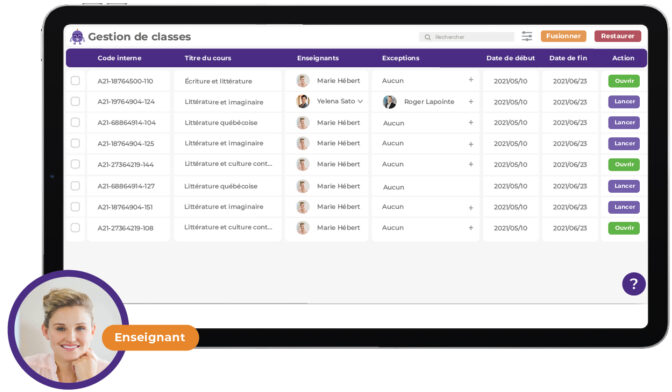The image size is (672, 392).
Task: Click the purple mascot logo icon
Action: point(77,37)
